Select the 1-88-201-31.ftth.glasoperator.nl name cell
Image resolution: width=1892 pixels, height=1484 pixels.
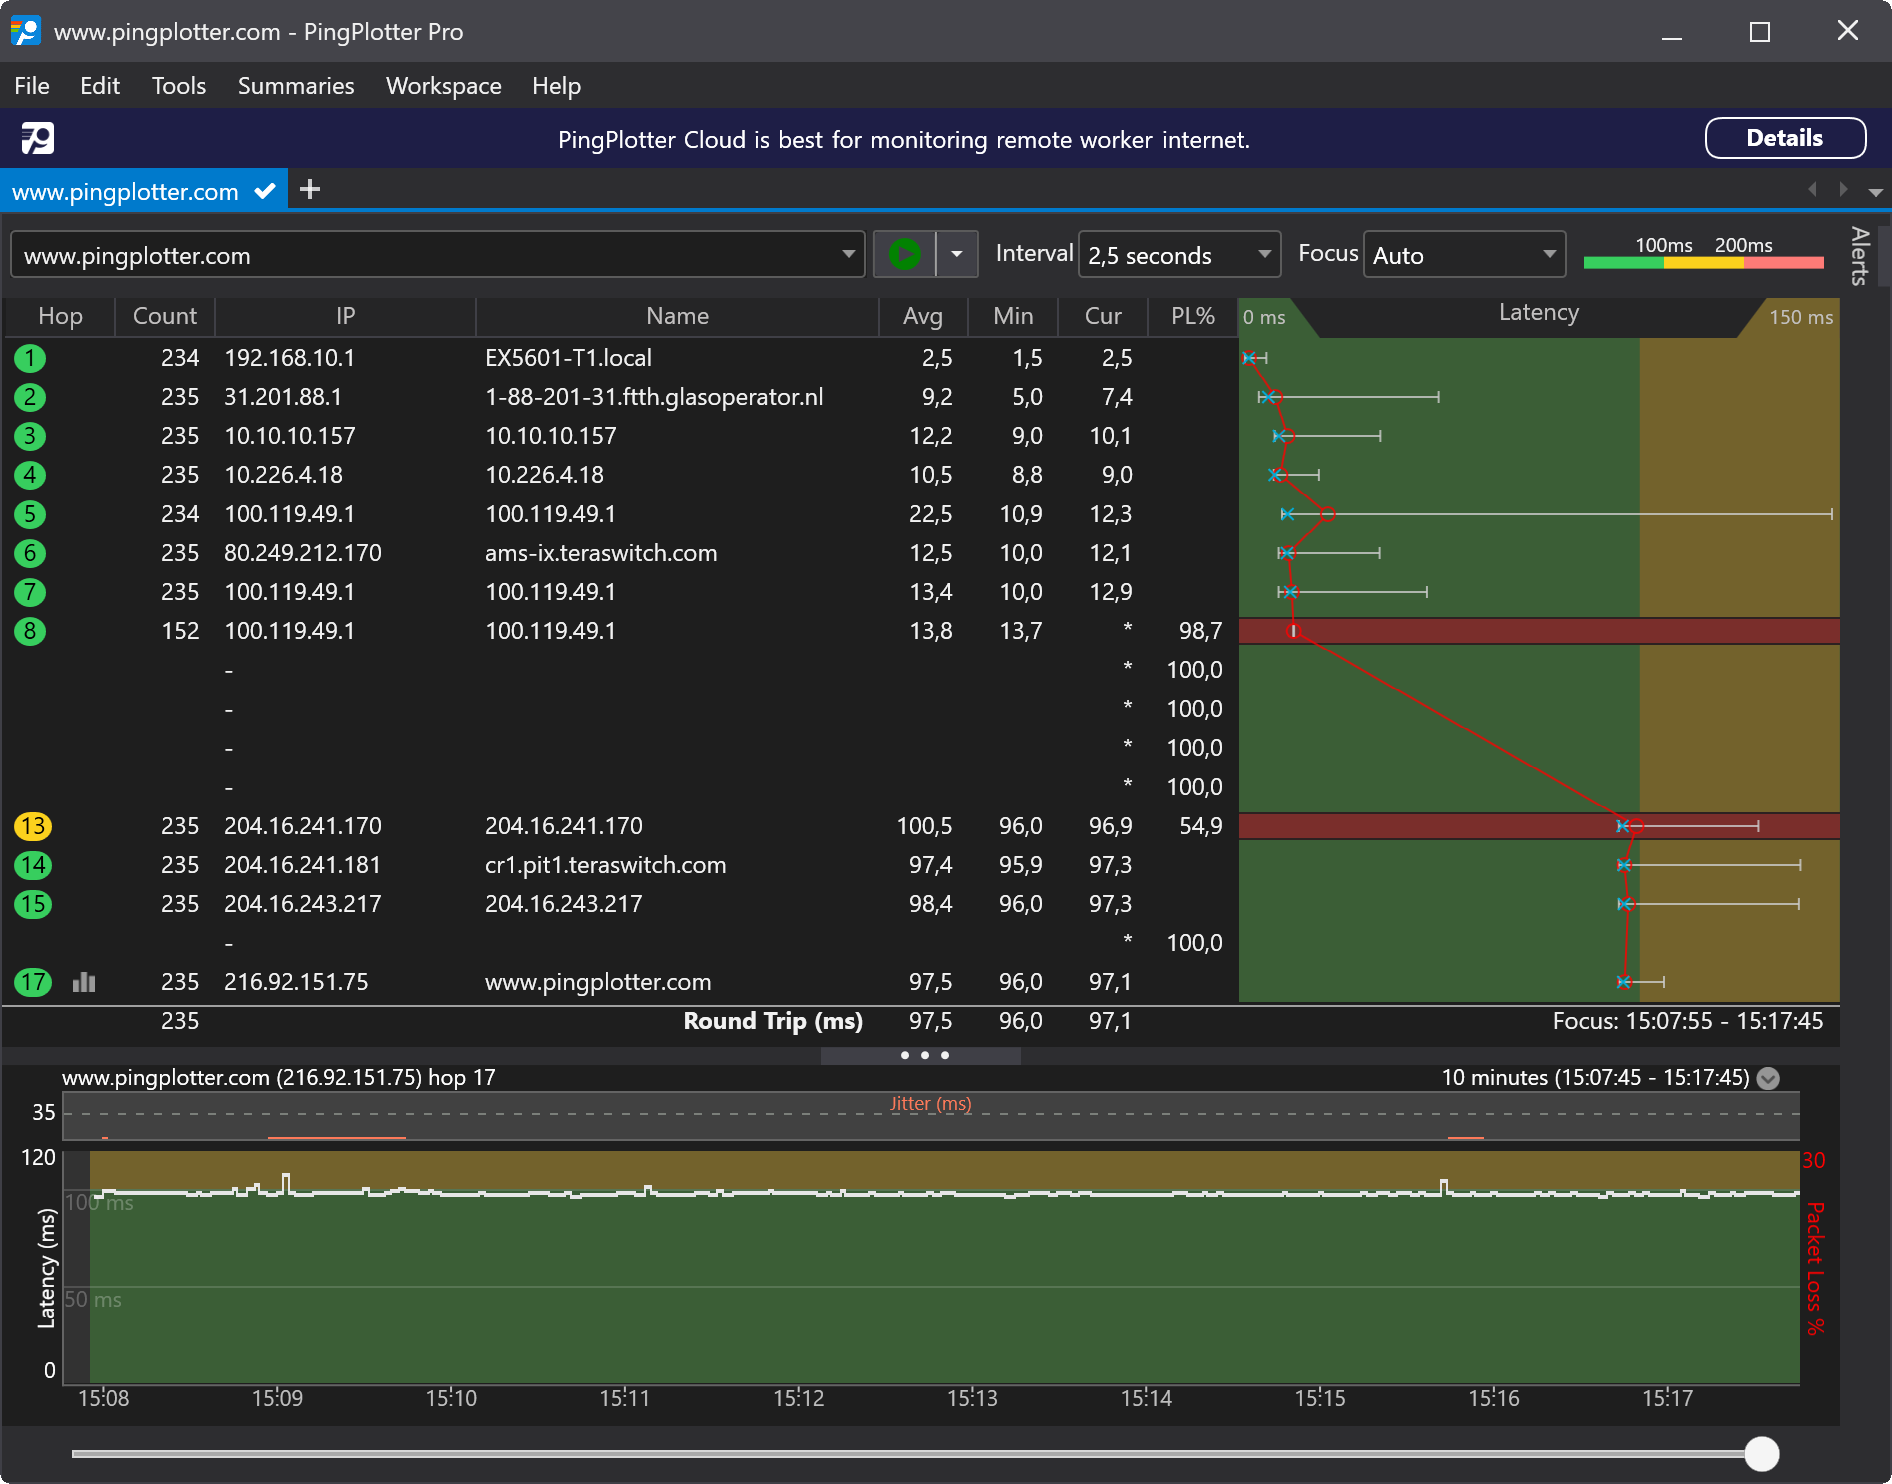pos(654,397)
